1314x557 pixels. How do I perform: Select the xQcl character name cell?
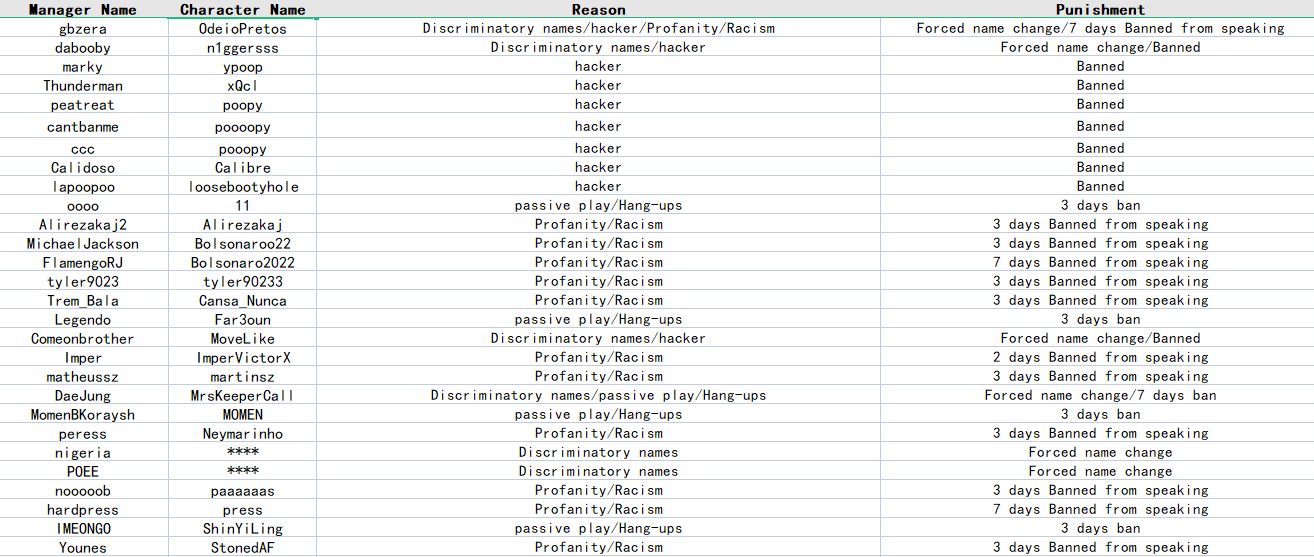click(x=243, y=85)
